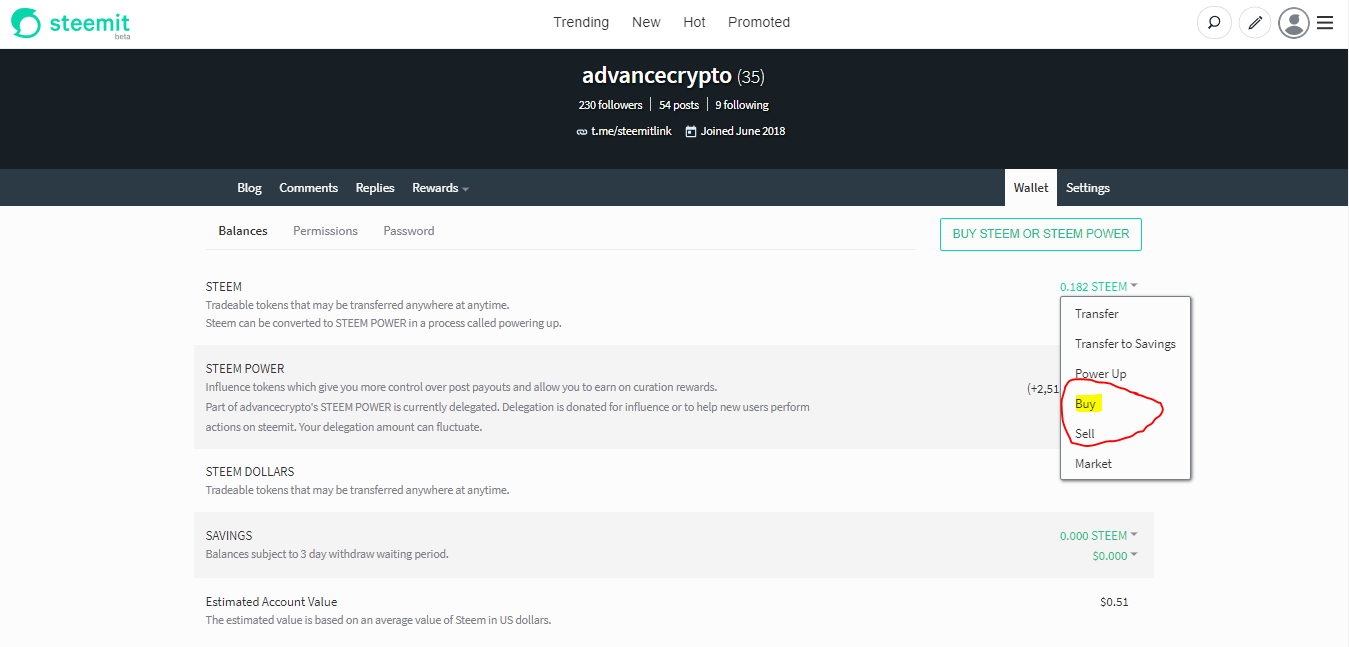
Task: Click the STEEM POWER heading
Action: pyautogui.click(x=245, y=369)
